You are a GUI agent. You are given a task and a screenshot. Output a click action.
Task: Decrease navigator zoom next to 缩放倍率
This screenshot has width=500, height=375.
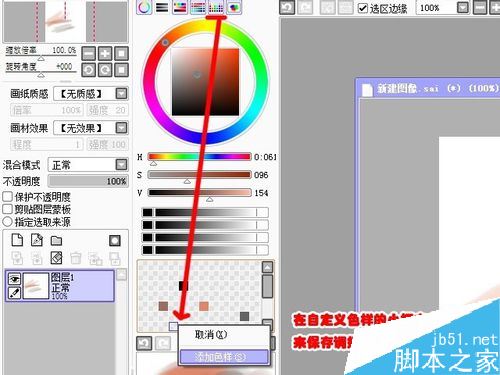(89, 53)
